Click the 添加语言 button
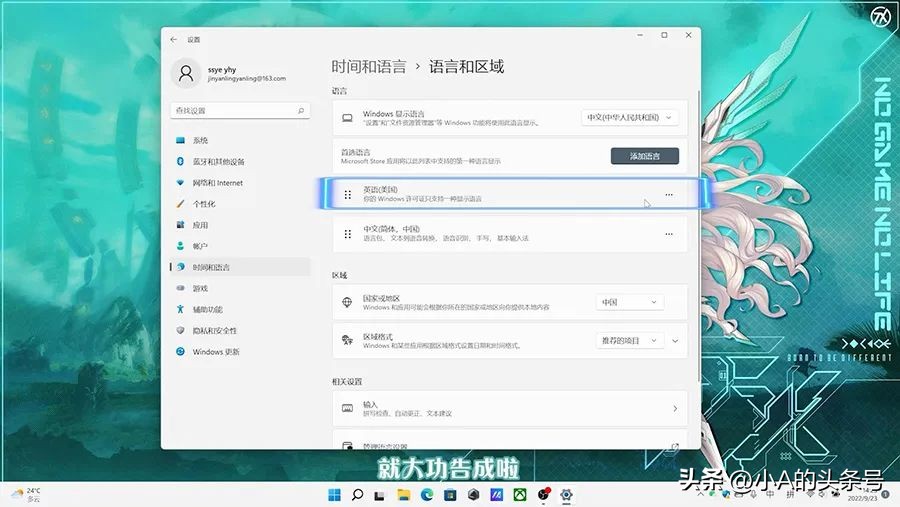Screen dimensions: 900x507 click(x=645, y=156)
